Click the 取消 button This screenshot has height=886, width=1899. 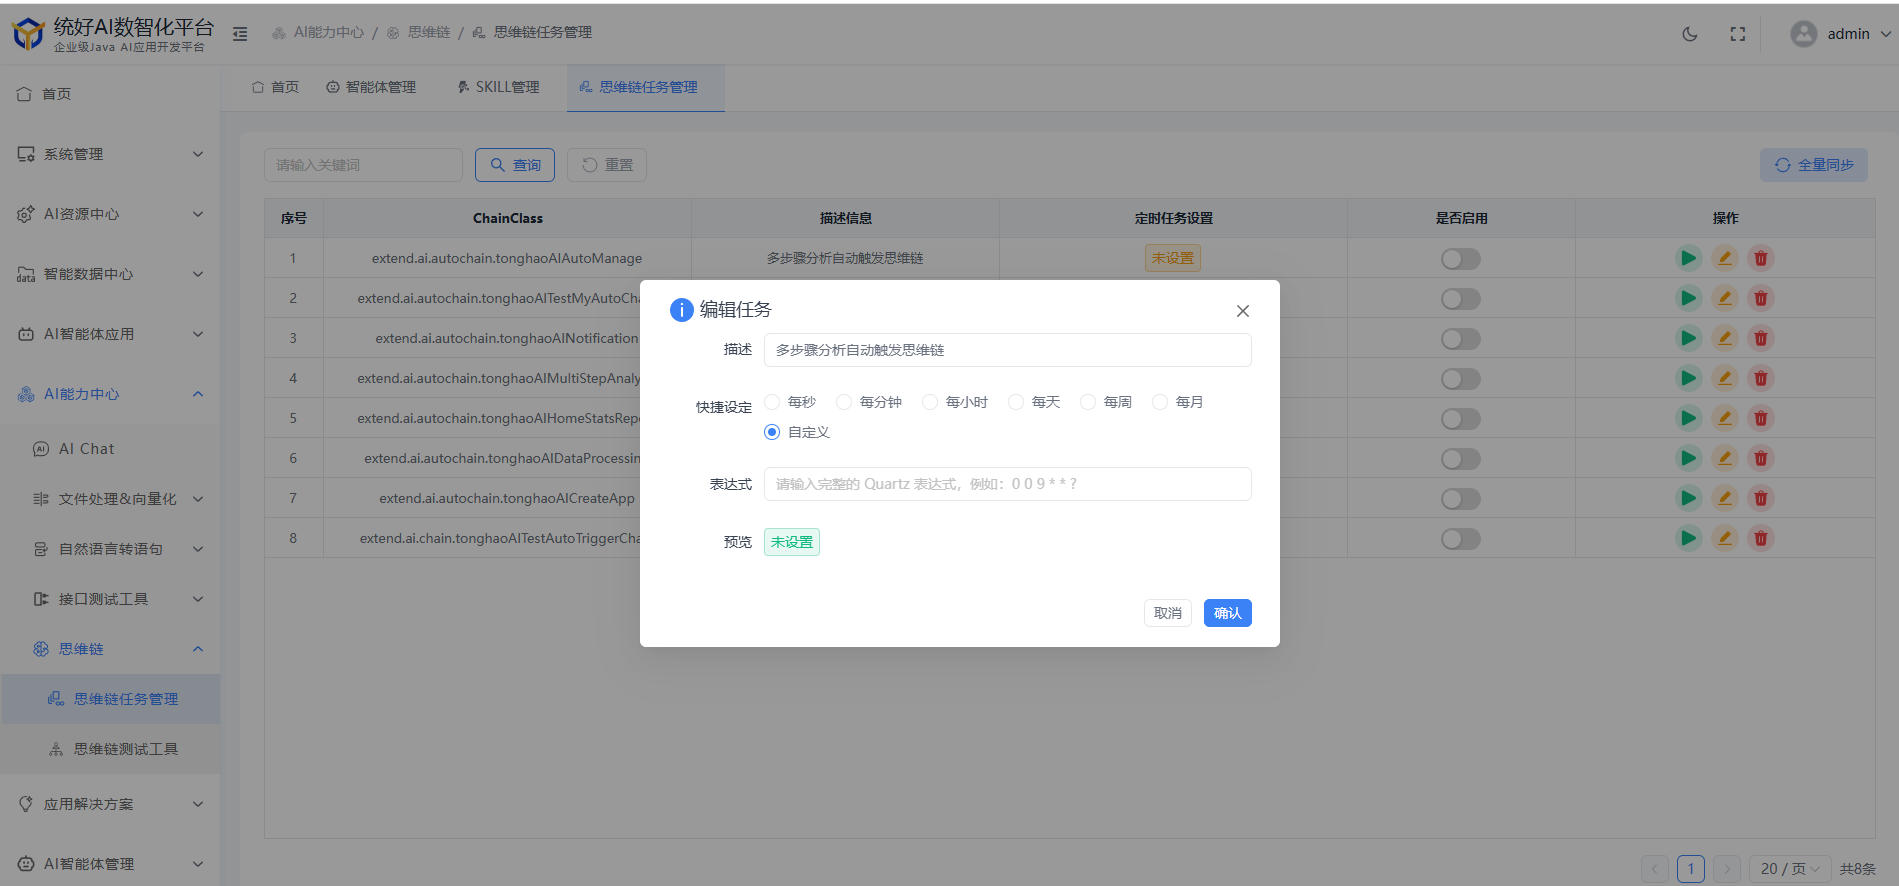(x=1167, y=613)
